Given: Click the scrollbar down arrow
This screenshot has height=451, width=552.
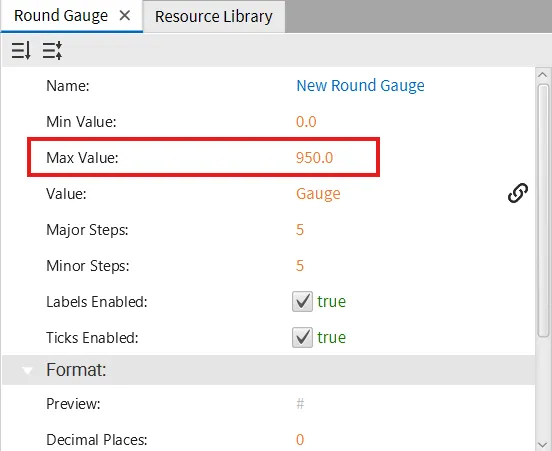Looking at the screenshot, I should [542, 445].
